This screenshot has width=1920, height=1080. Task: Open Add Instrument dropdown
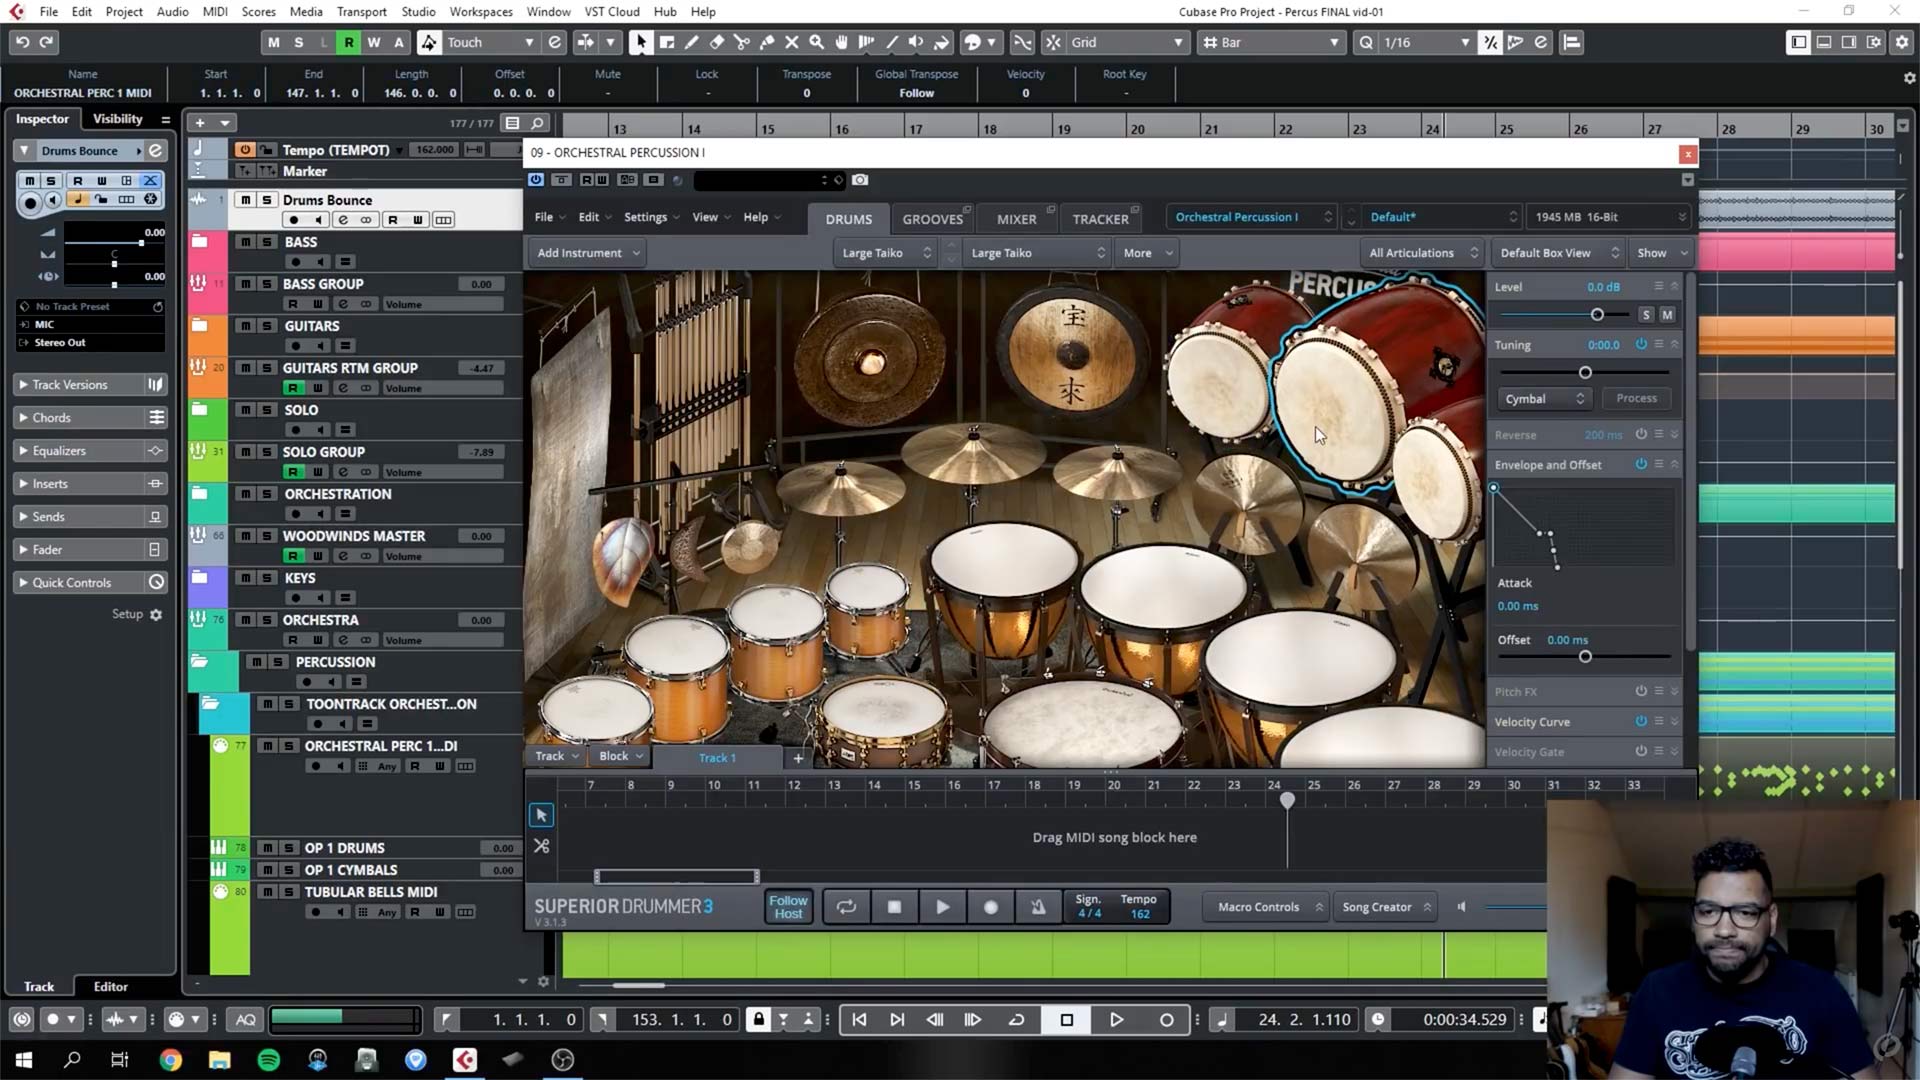(x=588, y=253)
